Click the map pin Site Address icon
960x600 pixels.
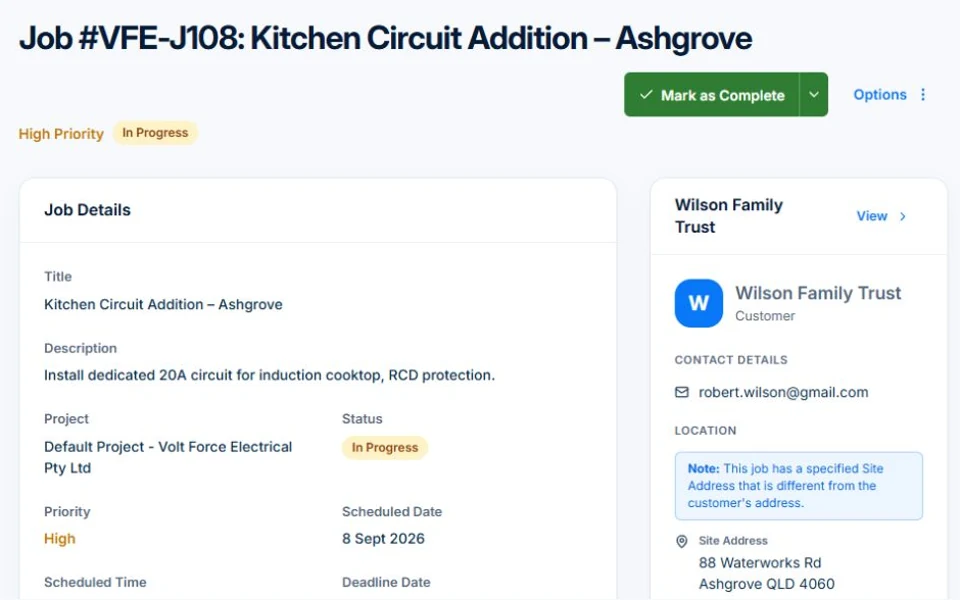pos(681,541)
